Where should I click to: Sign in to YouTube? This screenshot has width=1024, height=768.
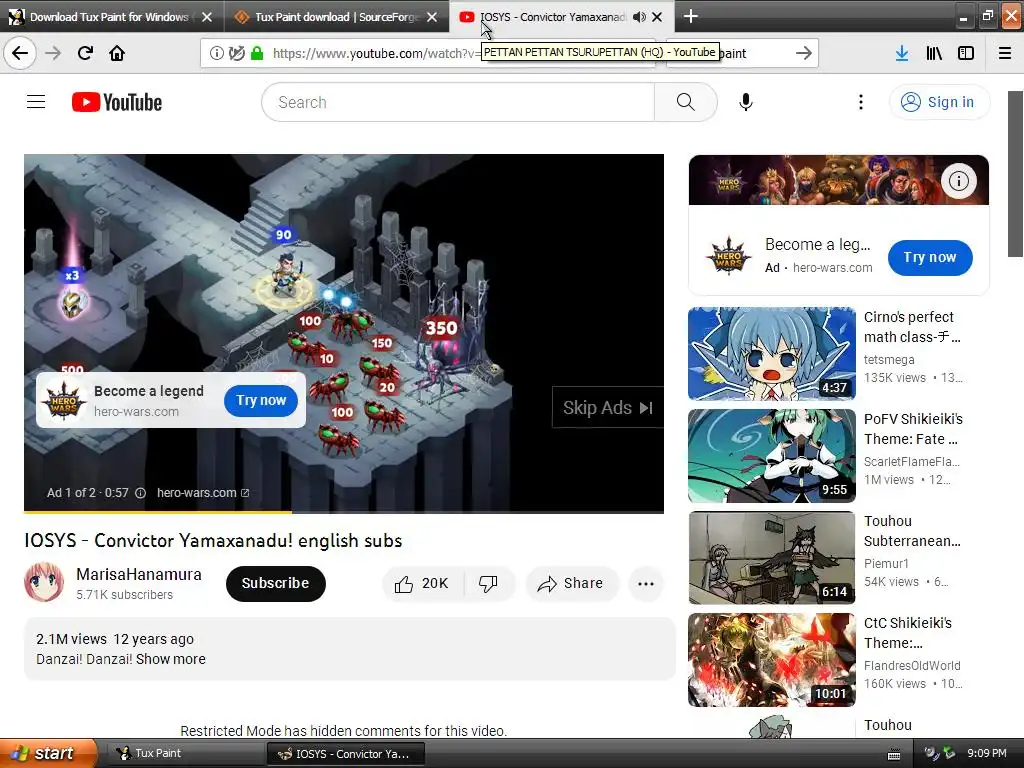pos(939,102)
